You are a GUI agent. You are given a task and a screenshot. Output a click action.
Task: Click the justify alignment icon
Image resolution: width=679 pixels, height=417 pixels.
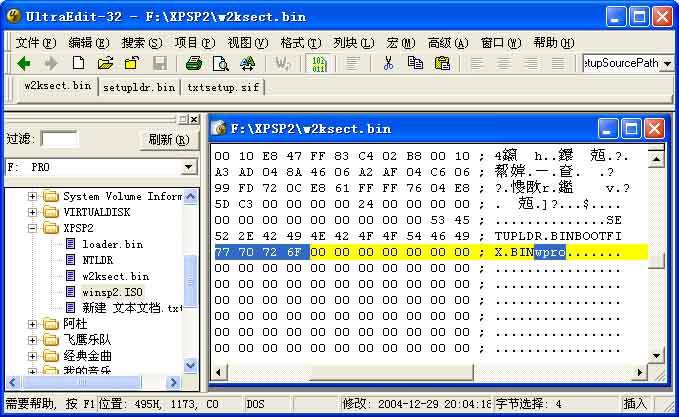tap(558, 64)
